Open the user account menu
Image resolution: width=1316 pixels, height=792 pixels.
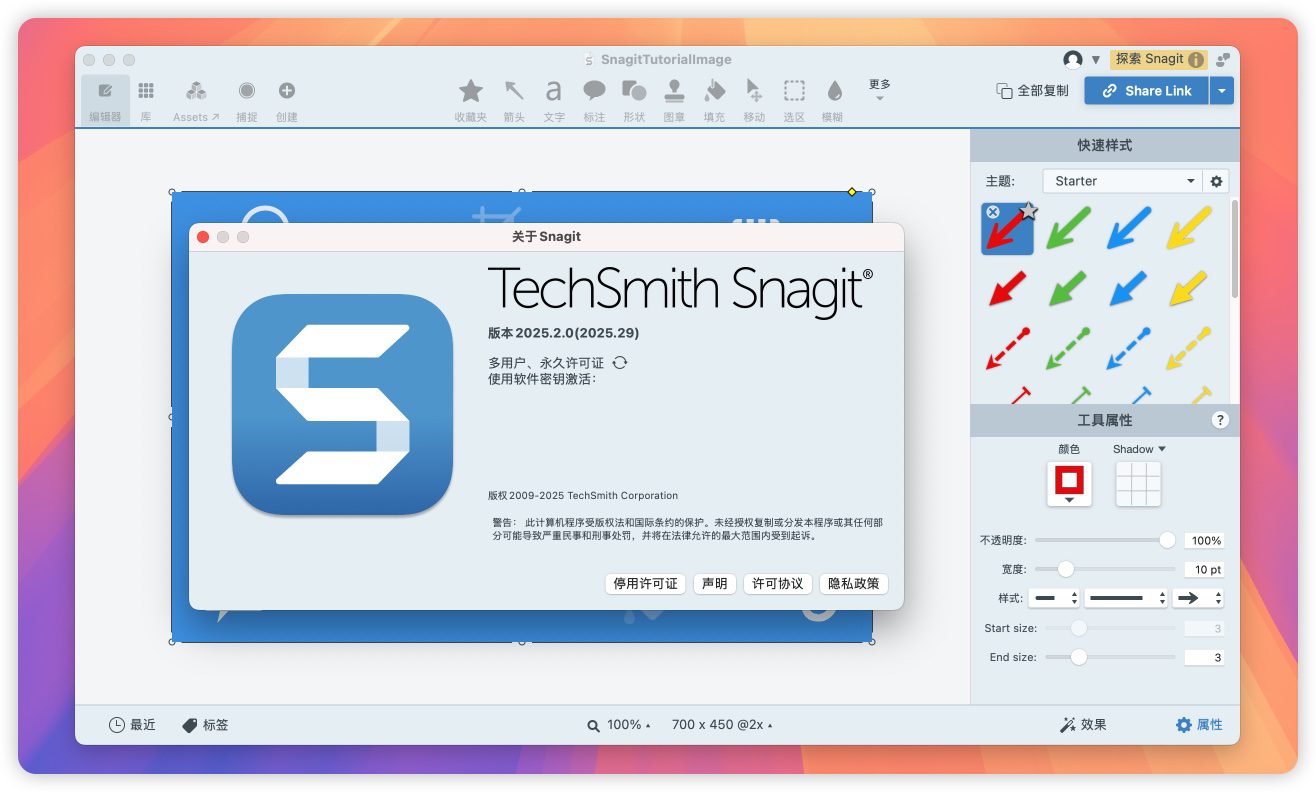pyautogui.click(x=1082, y=60)
